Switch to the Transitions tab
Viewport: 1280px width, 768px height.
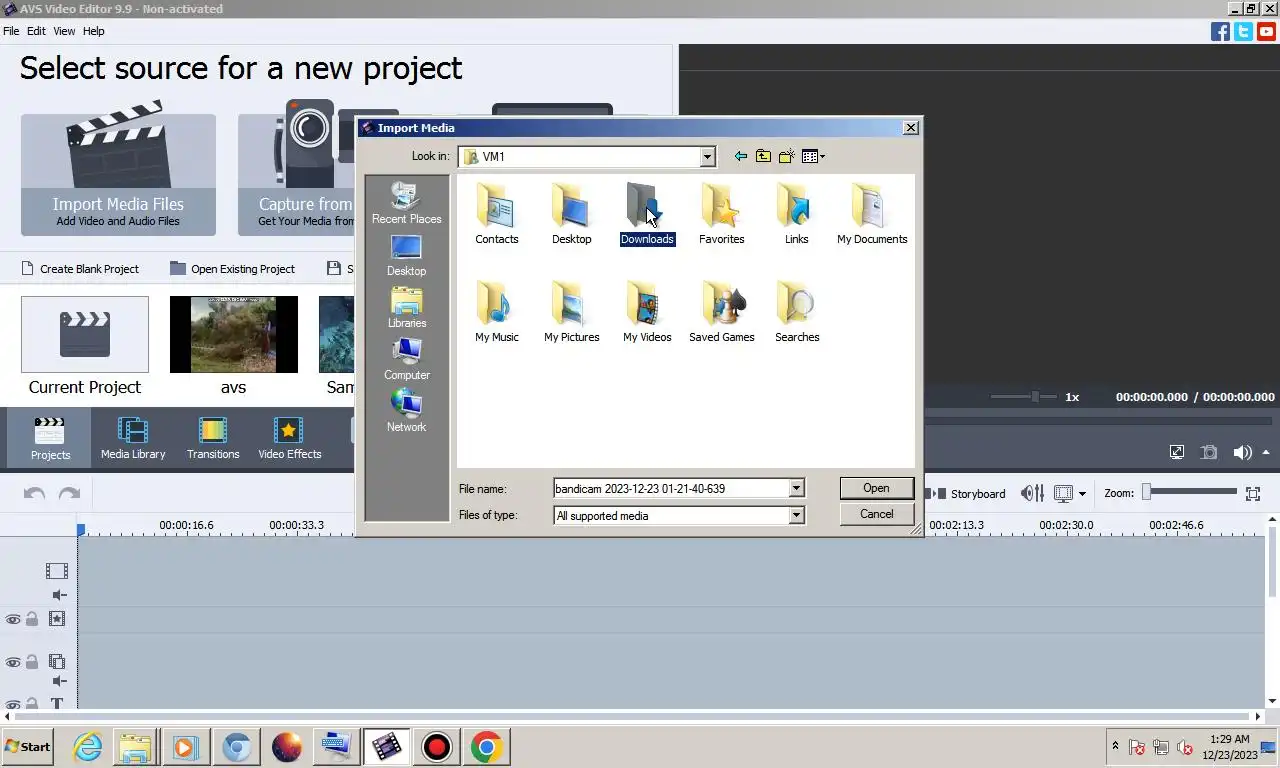pyautogui.click(x=213, y=438)
